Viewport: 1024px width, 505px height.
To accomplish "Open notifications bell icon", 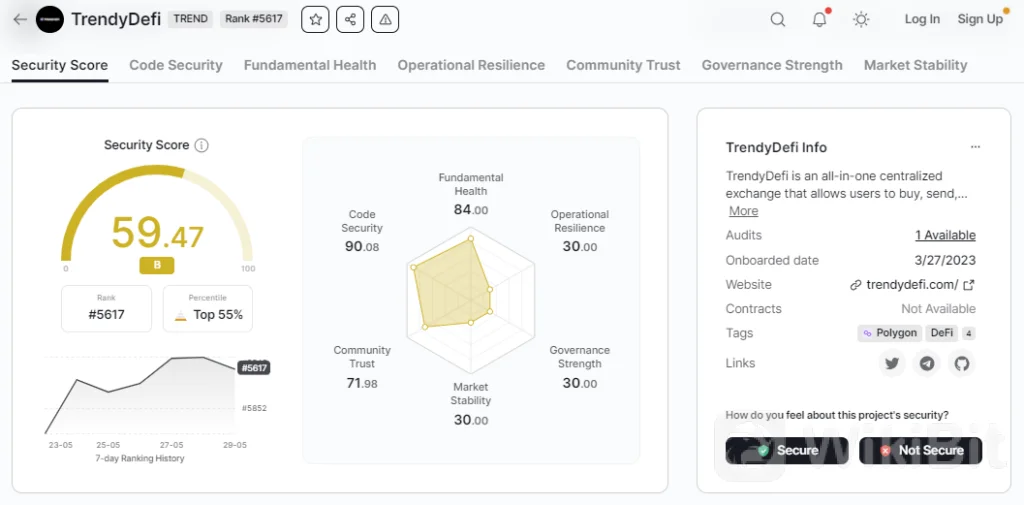I will (819, 19).
